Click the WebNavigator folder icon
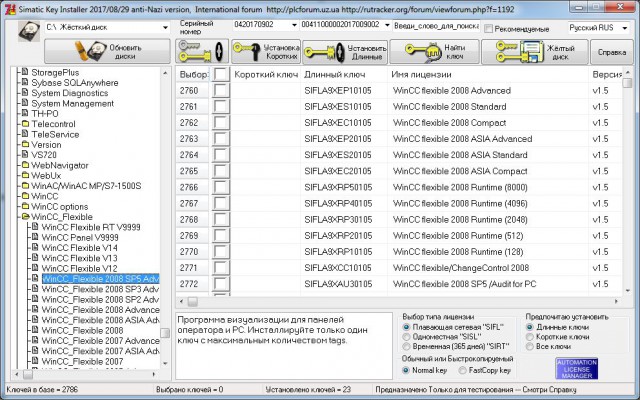Image resolution: width=640 pixels, height=400 pixels. click(25, 164)
